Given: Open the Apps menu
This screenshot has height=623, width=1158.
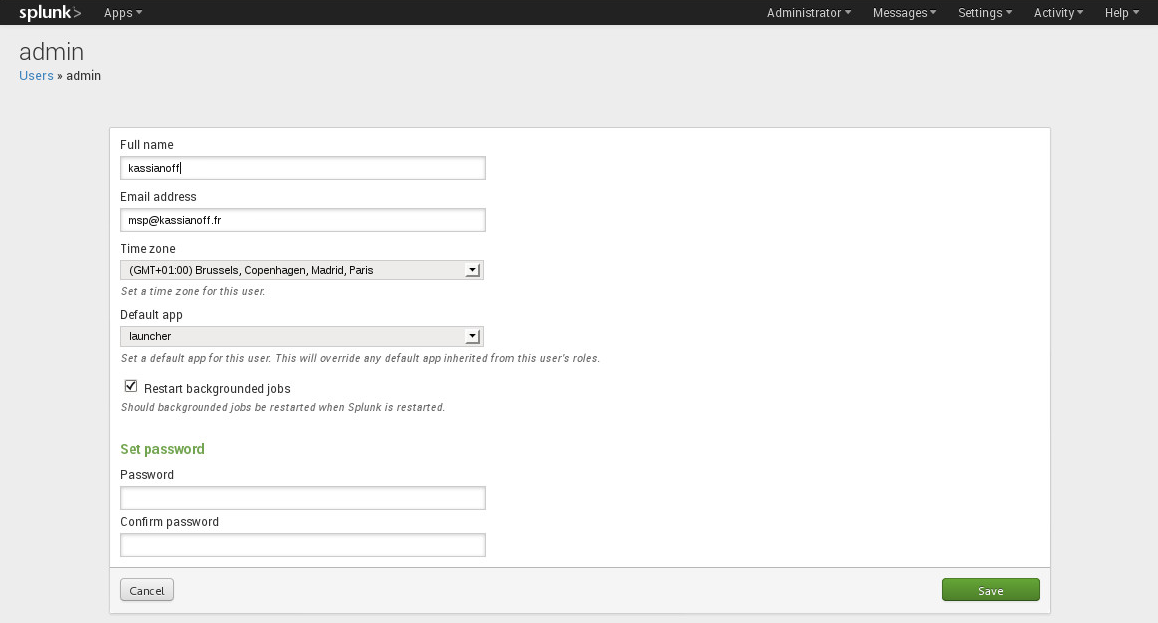Looking at the screenshot, I should click(x=123, y=13).
